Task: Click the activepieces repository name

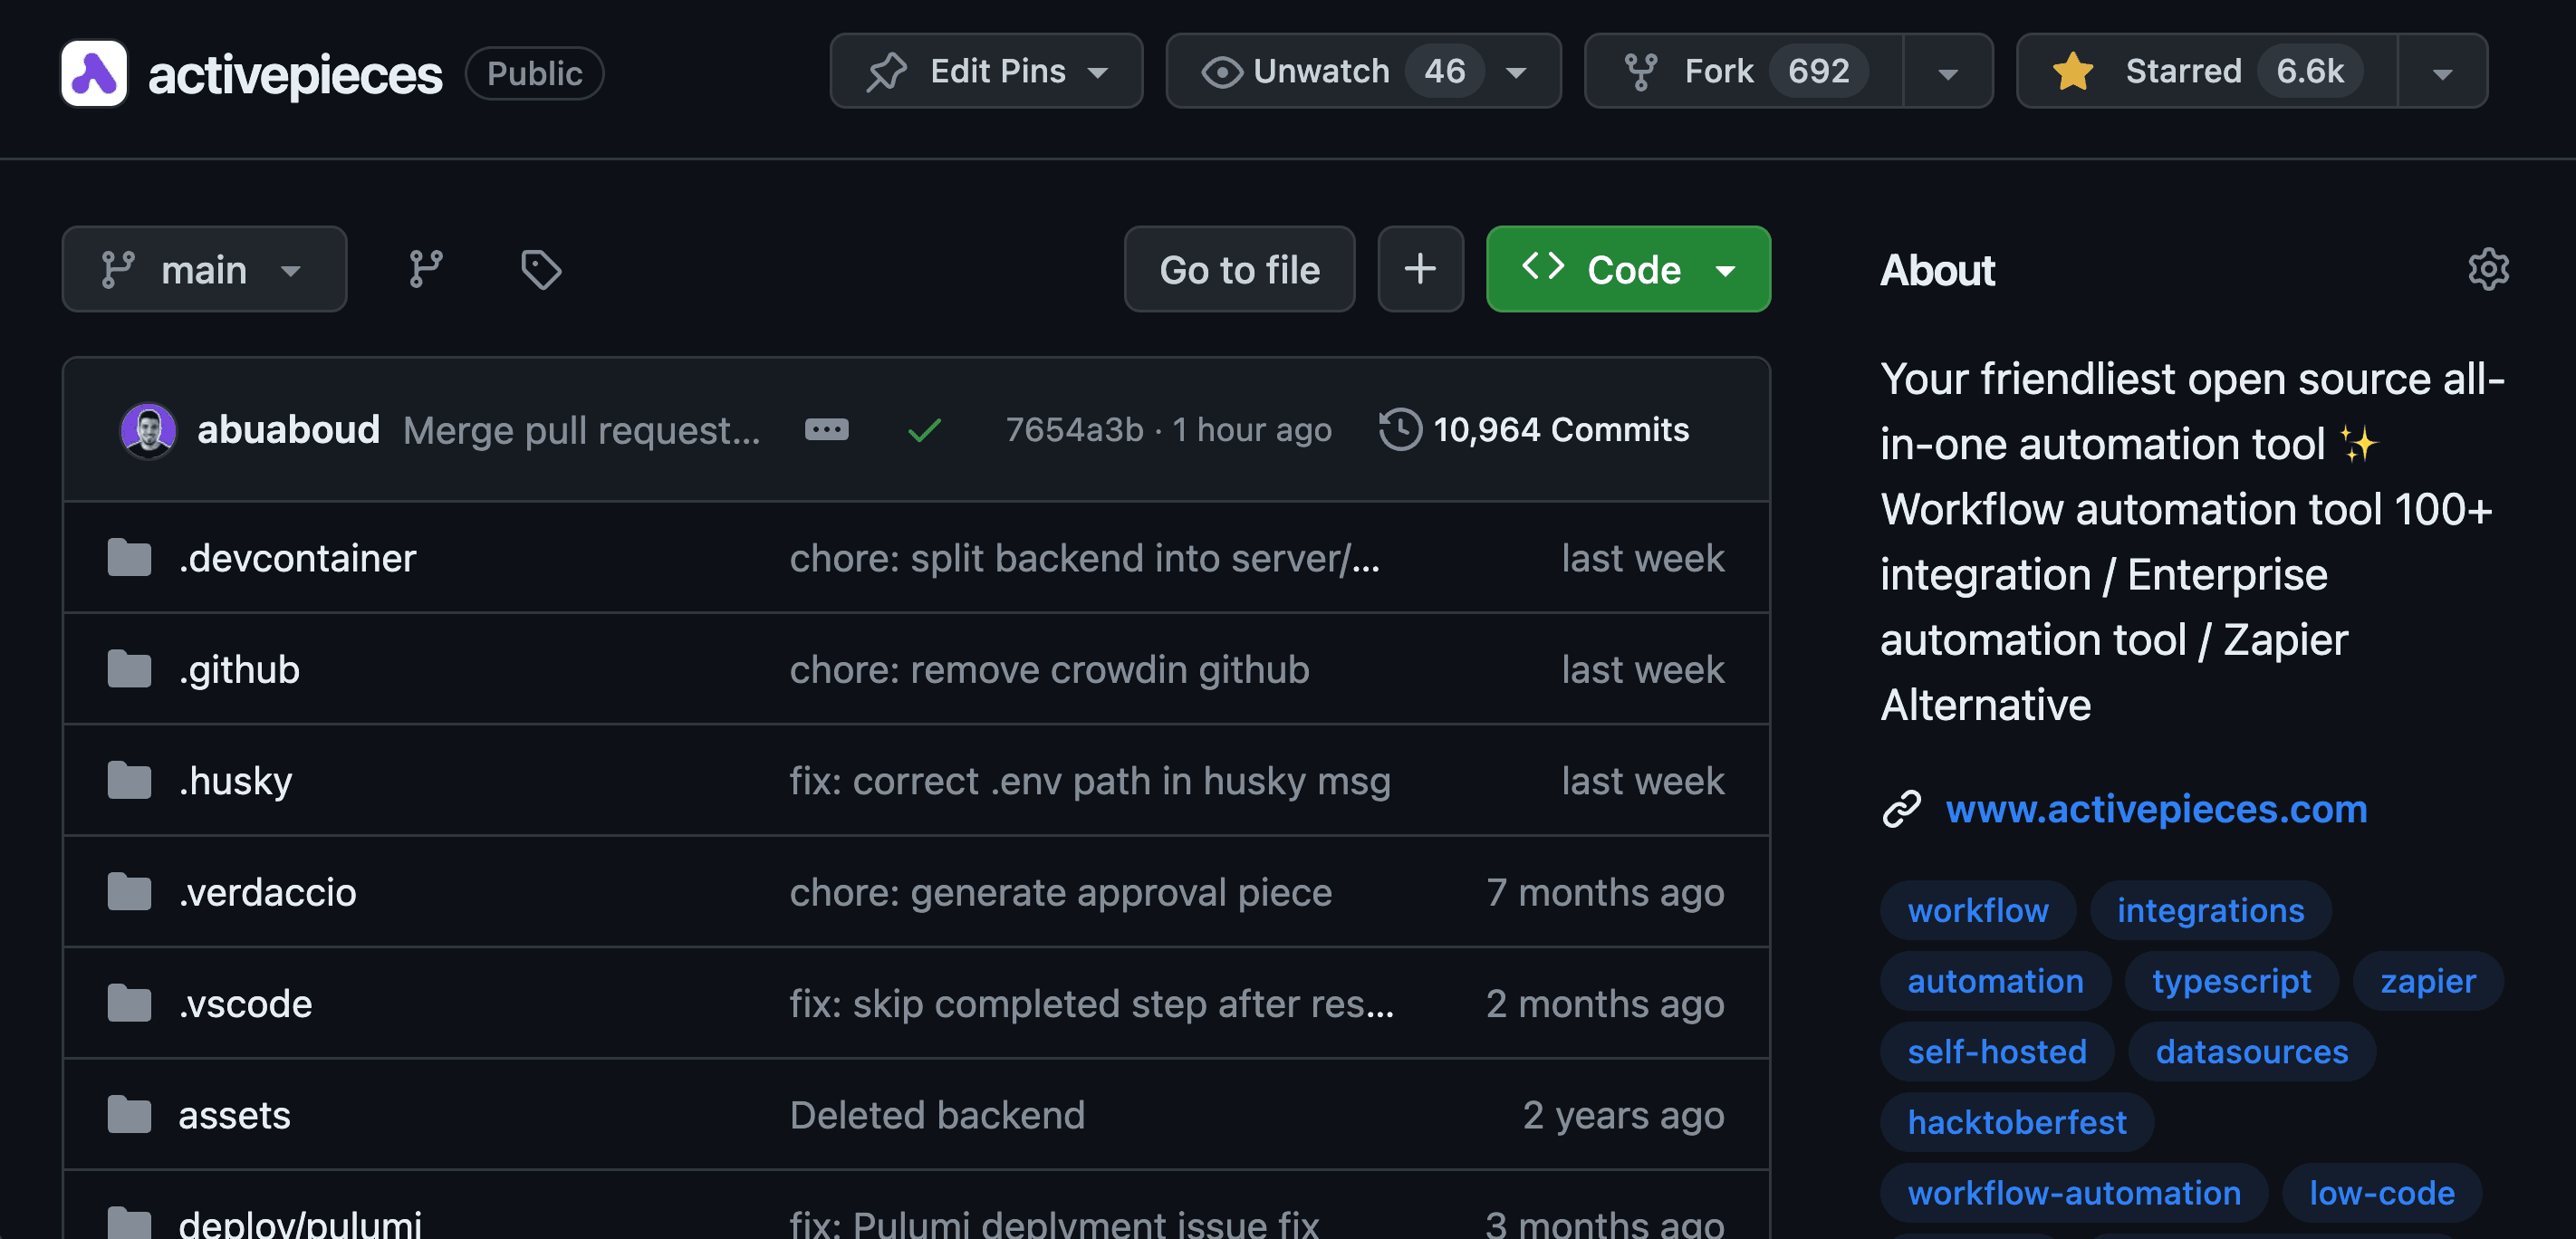Action: click(295, 74)
